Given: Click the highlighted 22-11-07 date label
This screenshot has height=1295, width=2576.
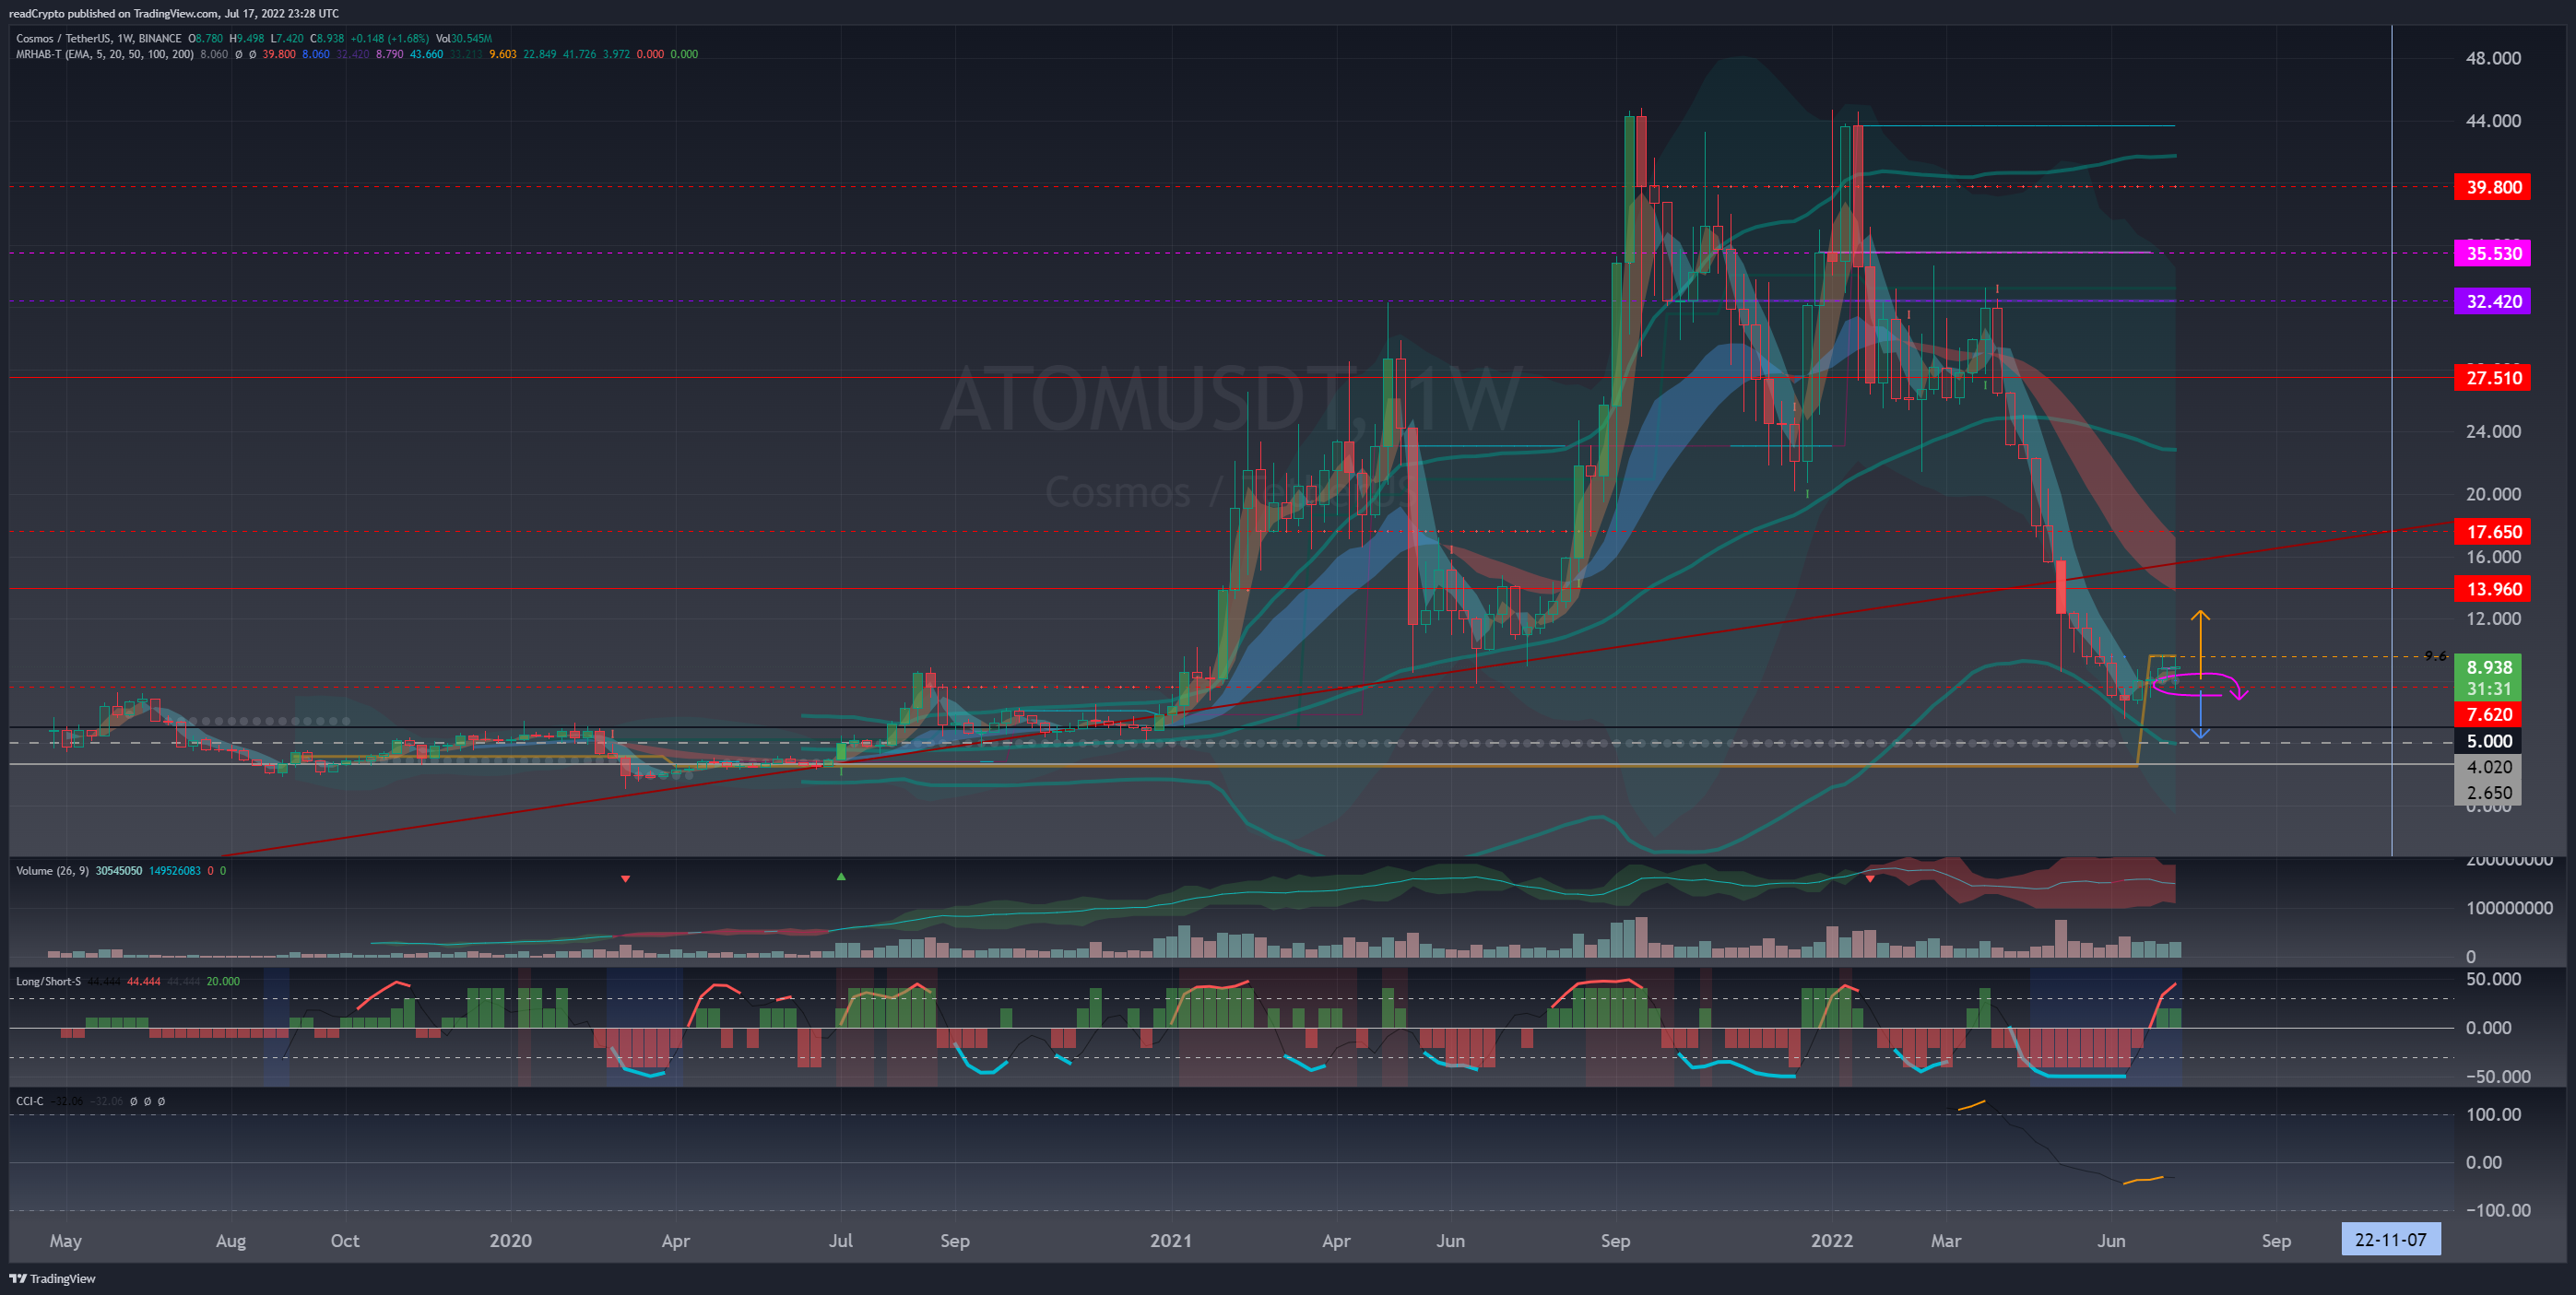Looking at the screenshot, I should point(2390,1240).
